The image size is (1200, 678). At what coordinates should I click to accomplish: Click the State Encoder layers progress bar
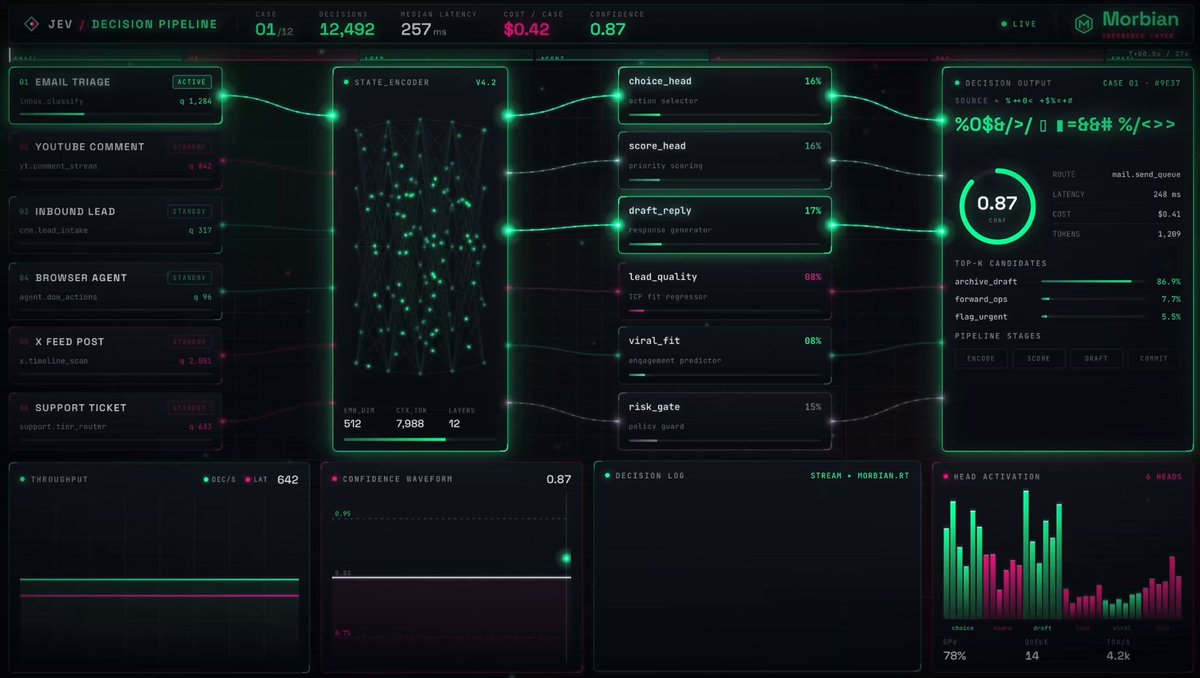pyautogui.click(x=420, y=439)
